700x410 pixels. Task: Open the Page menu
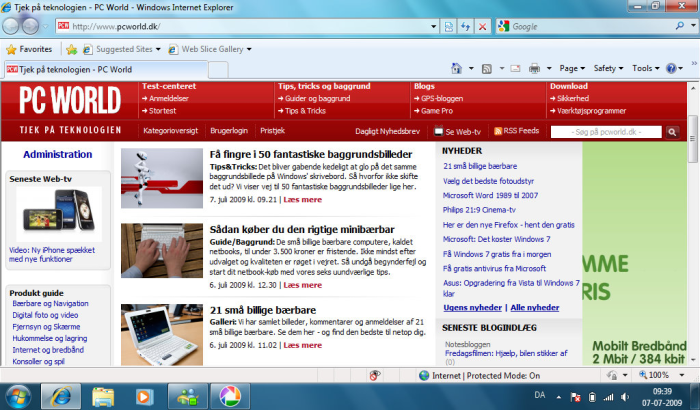tap(572, 68)
